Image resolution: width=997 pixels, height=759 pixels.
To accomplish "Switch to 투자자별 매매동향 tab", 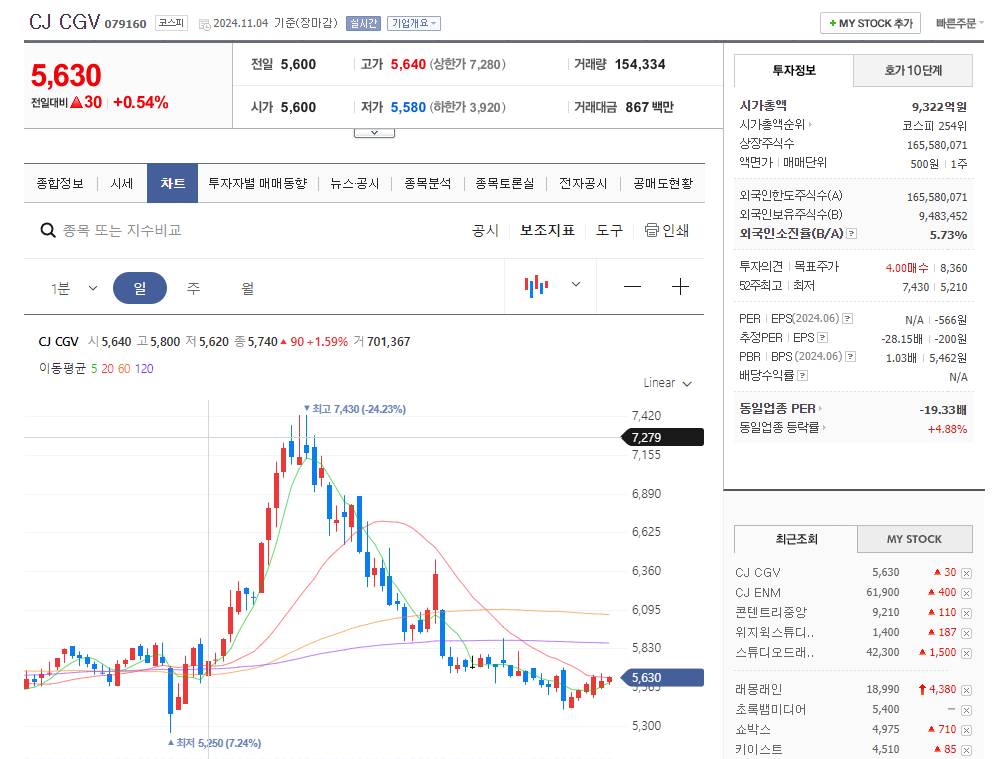I will point(258,184).
